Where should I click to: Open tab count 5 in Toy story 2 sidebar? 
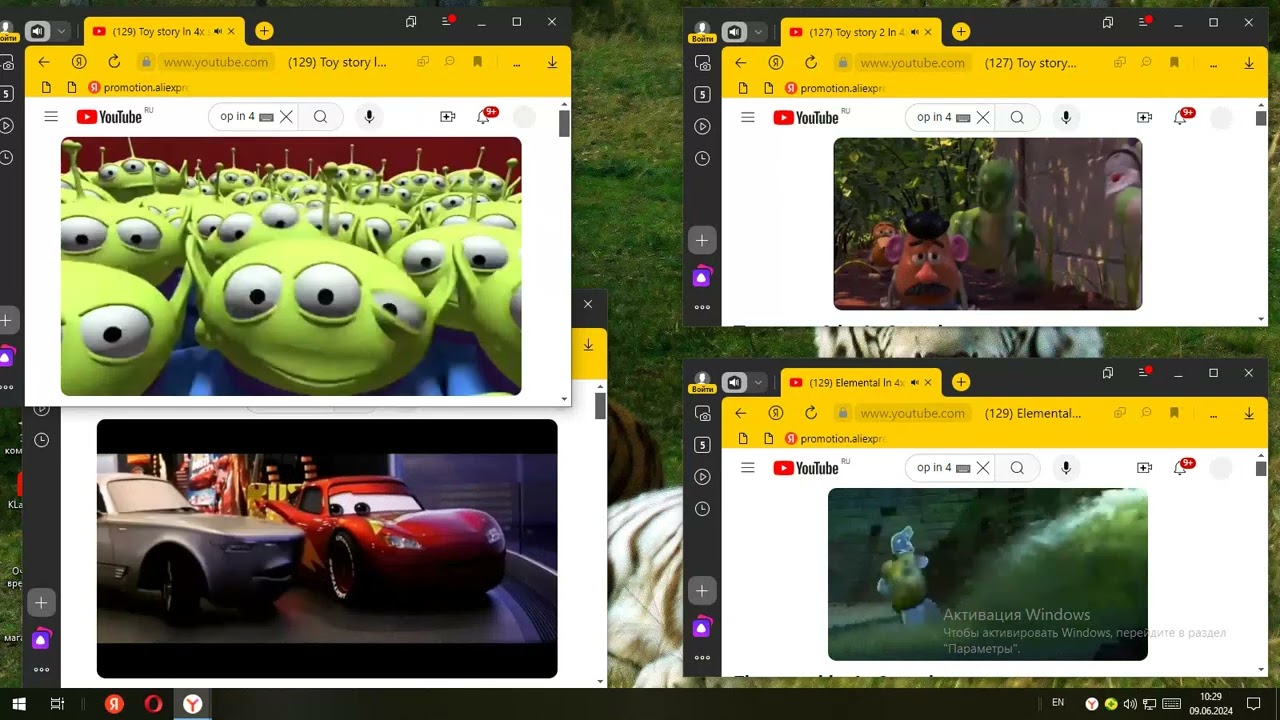click(702, 94)
